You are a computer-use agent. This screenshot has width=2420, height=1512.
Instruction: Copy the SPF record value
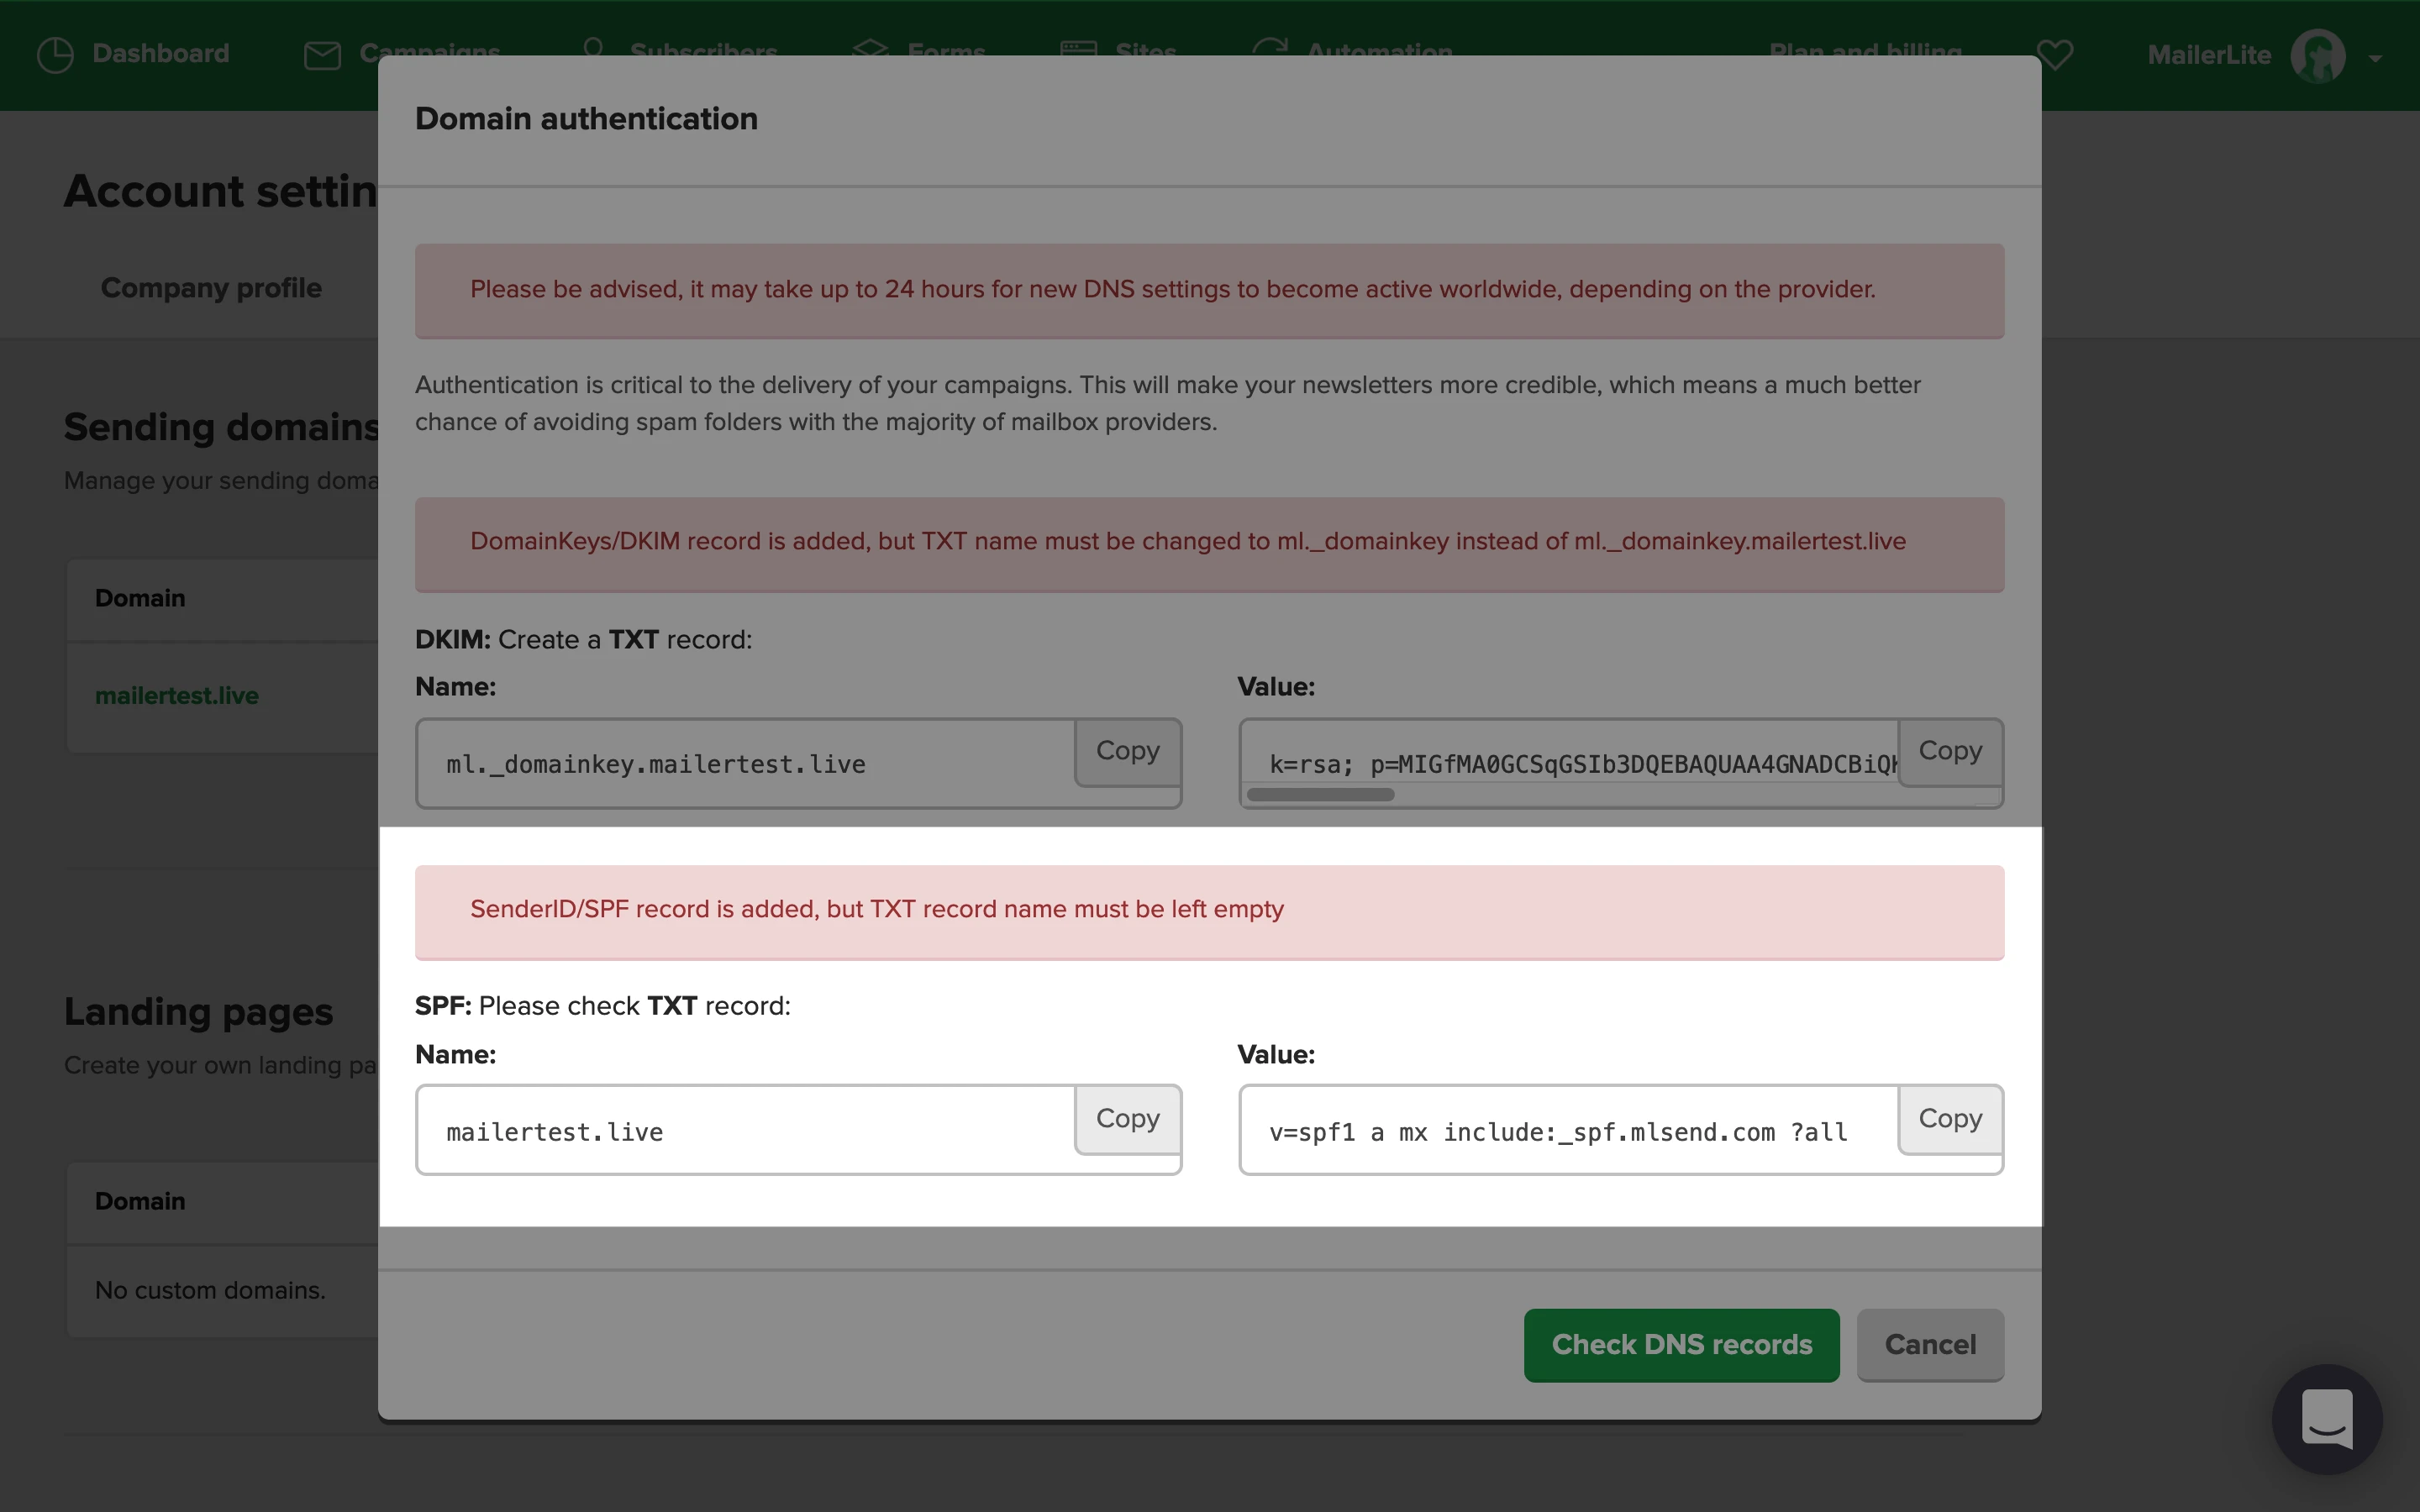pos(1949,1118)
